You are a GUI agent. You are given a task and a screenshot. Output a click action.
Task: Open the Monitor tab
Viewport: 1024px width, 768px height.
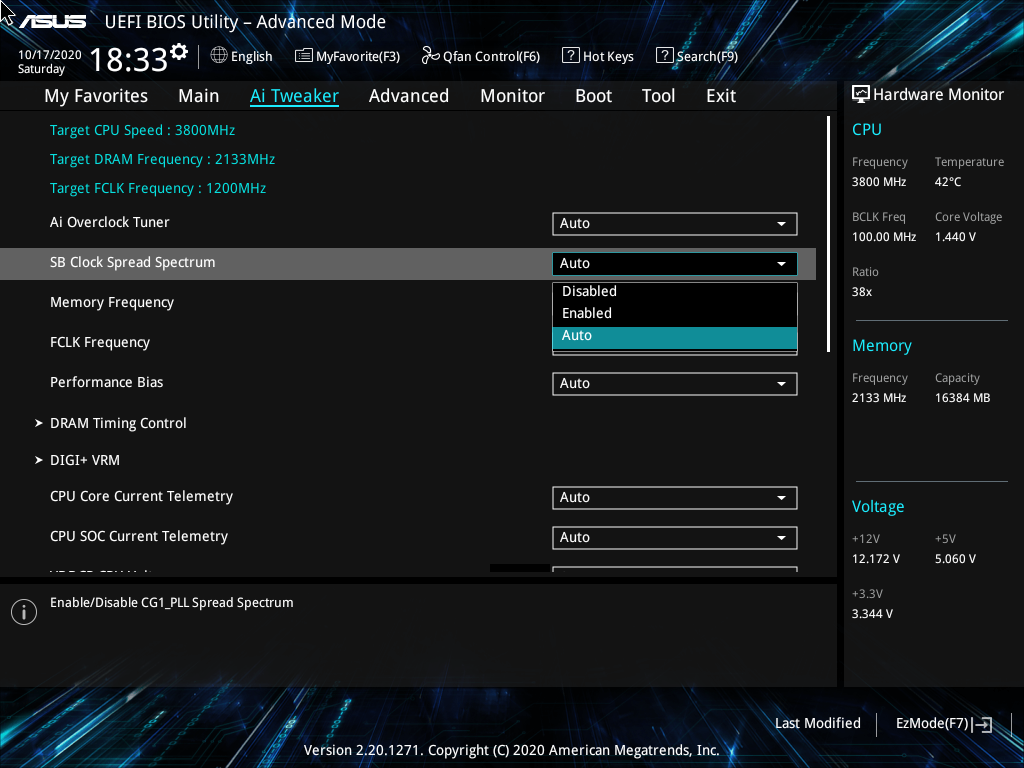tap(512, 96)
